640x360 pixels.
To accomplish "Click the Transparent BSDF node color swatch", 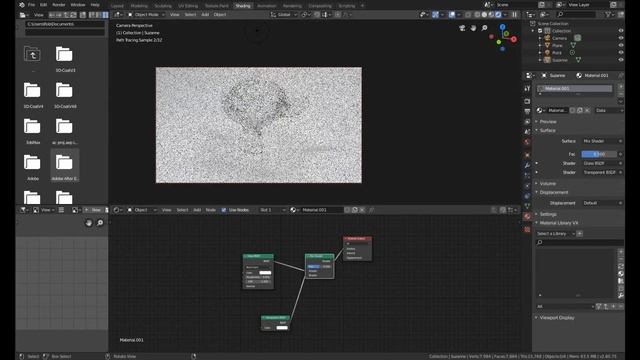I will tap(282, 327).
